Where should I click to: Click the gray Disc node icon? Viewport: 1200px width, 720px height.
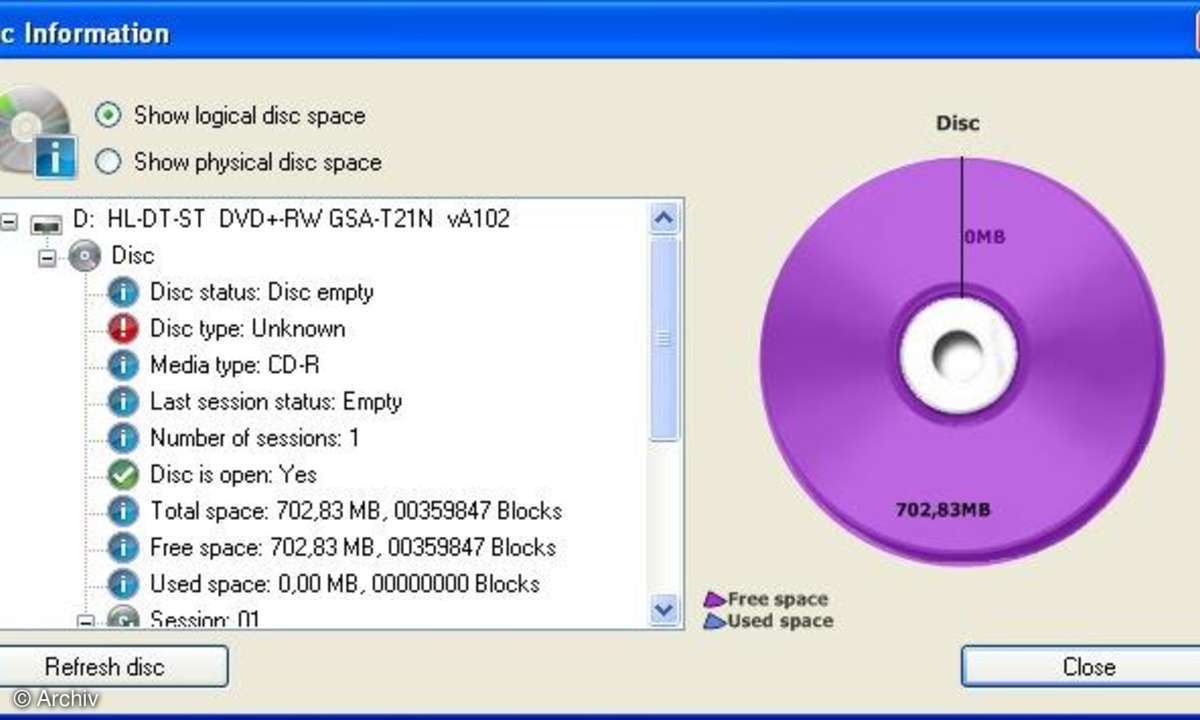tap(85, 257)
